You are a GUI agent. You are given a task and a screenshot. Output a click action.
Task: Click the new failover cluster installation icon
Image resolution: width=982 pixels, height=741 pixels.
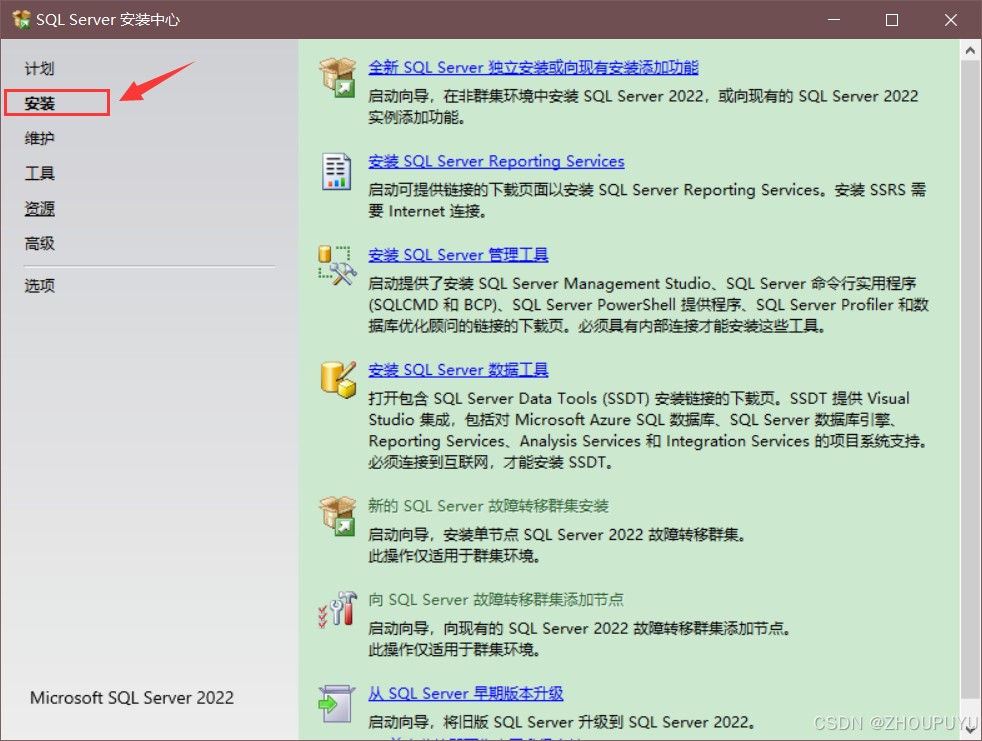[x=337, y=515]
